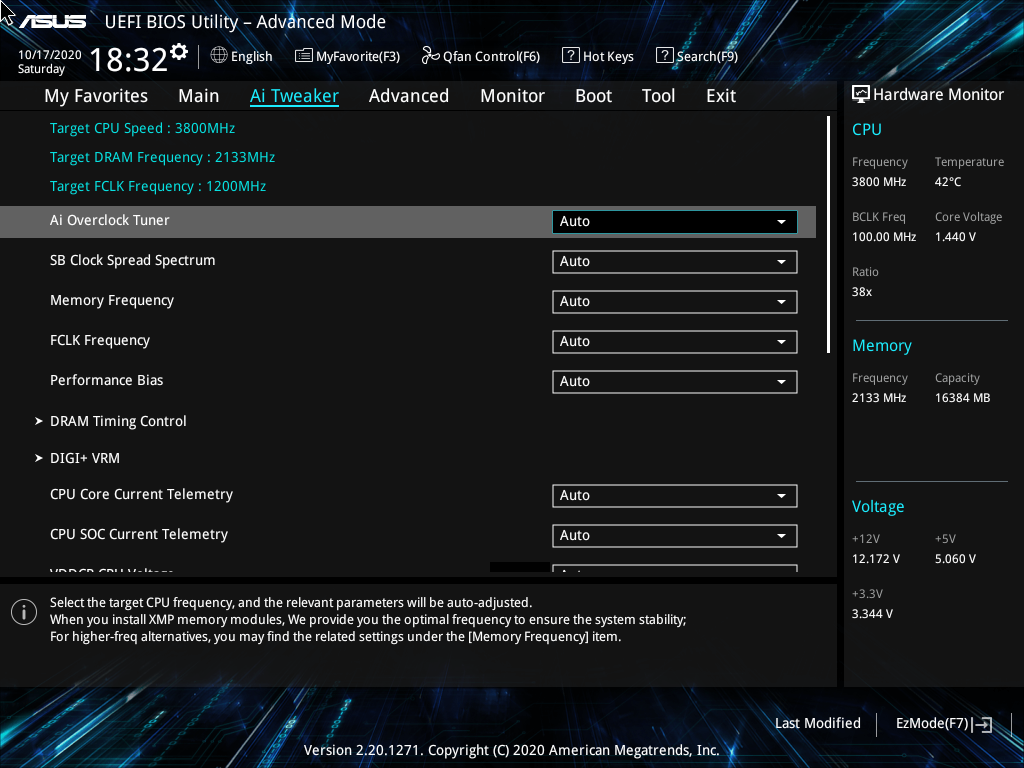1024x768 pixels.
Task: Click the Hot Keys question mark icon
Action: tap(571, 56)
